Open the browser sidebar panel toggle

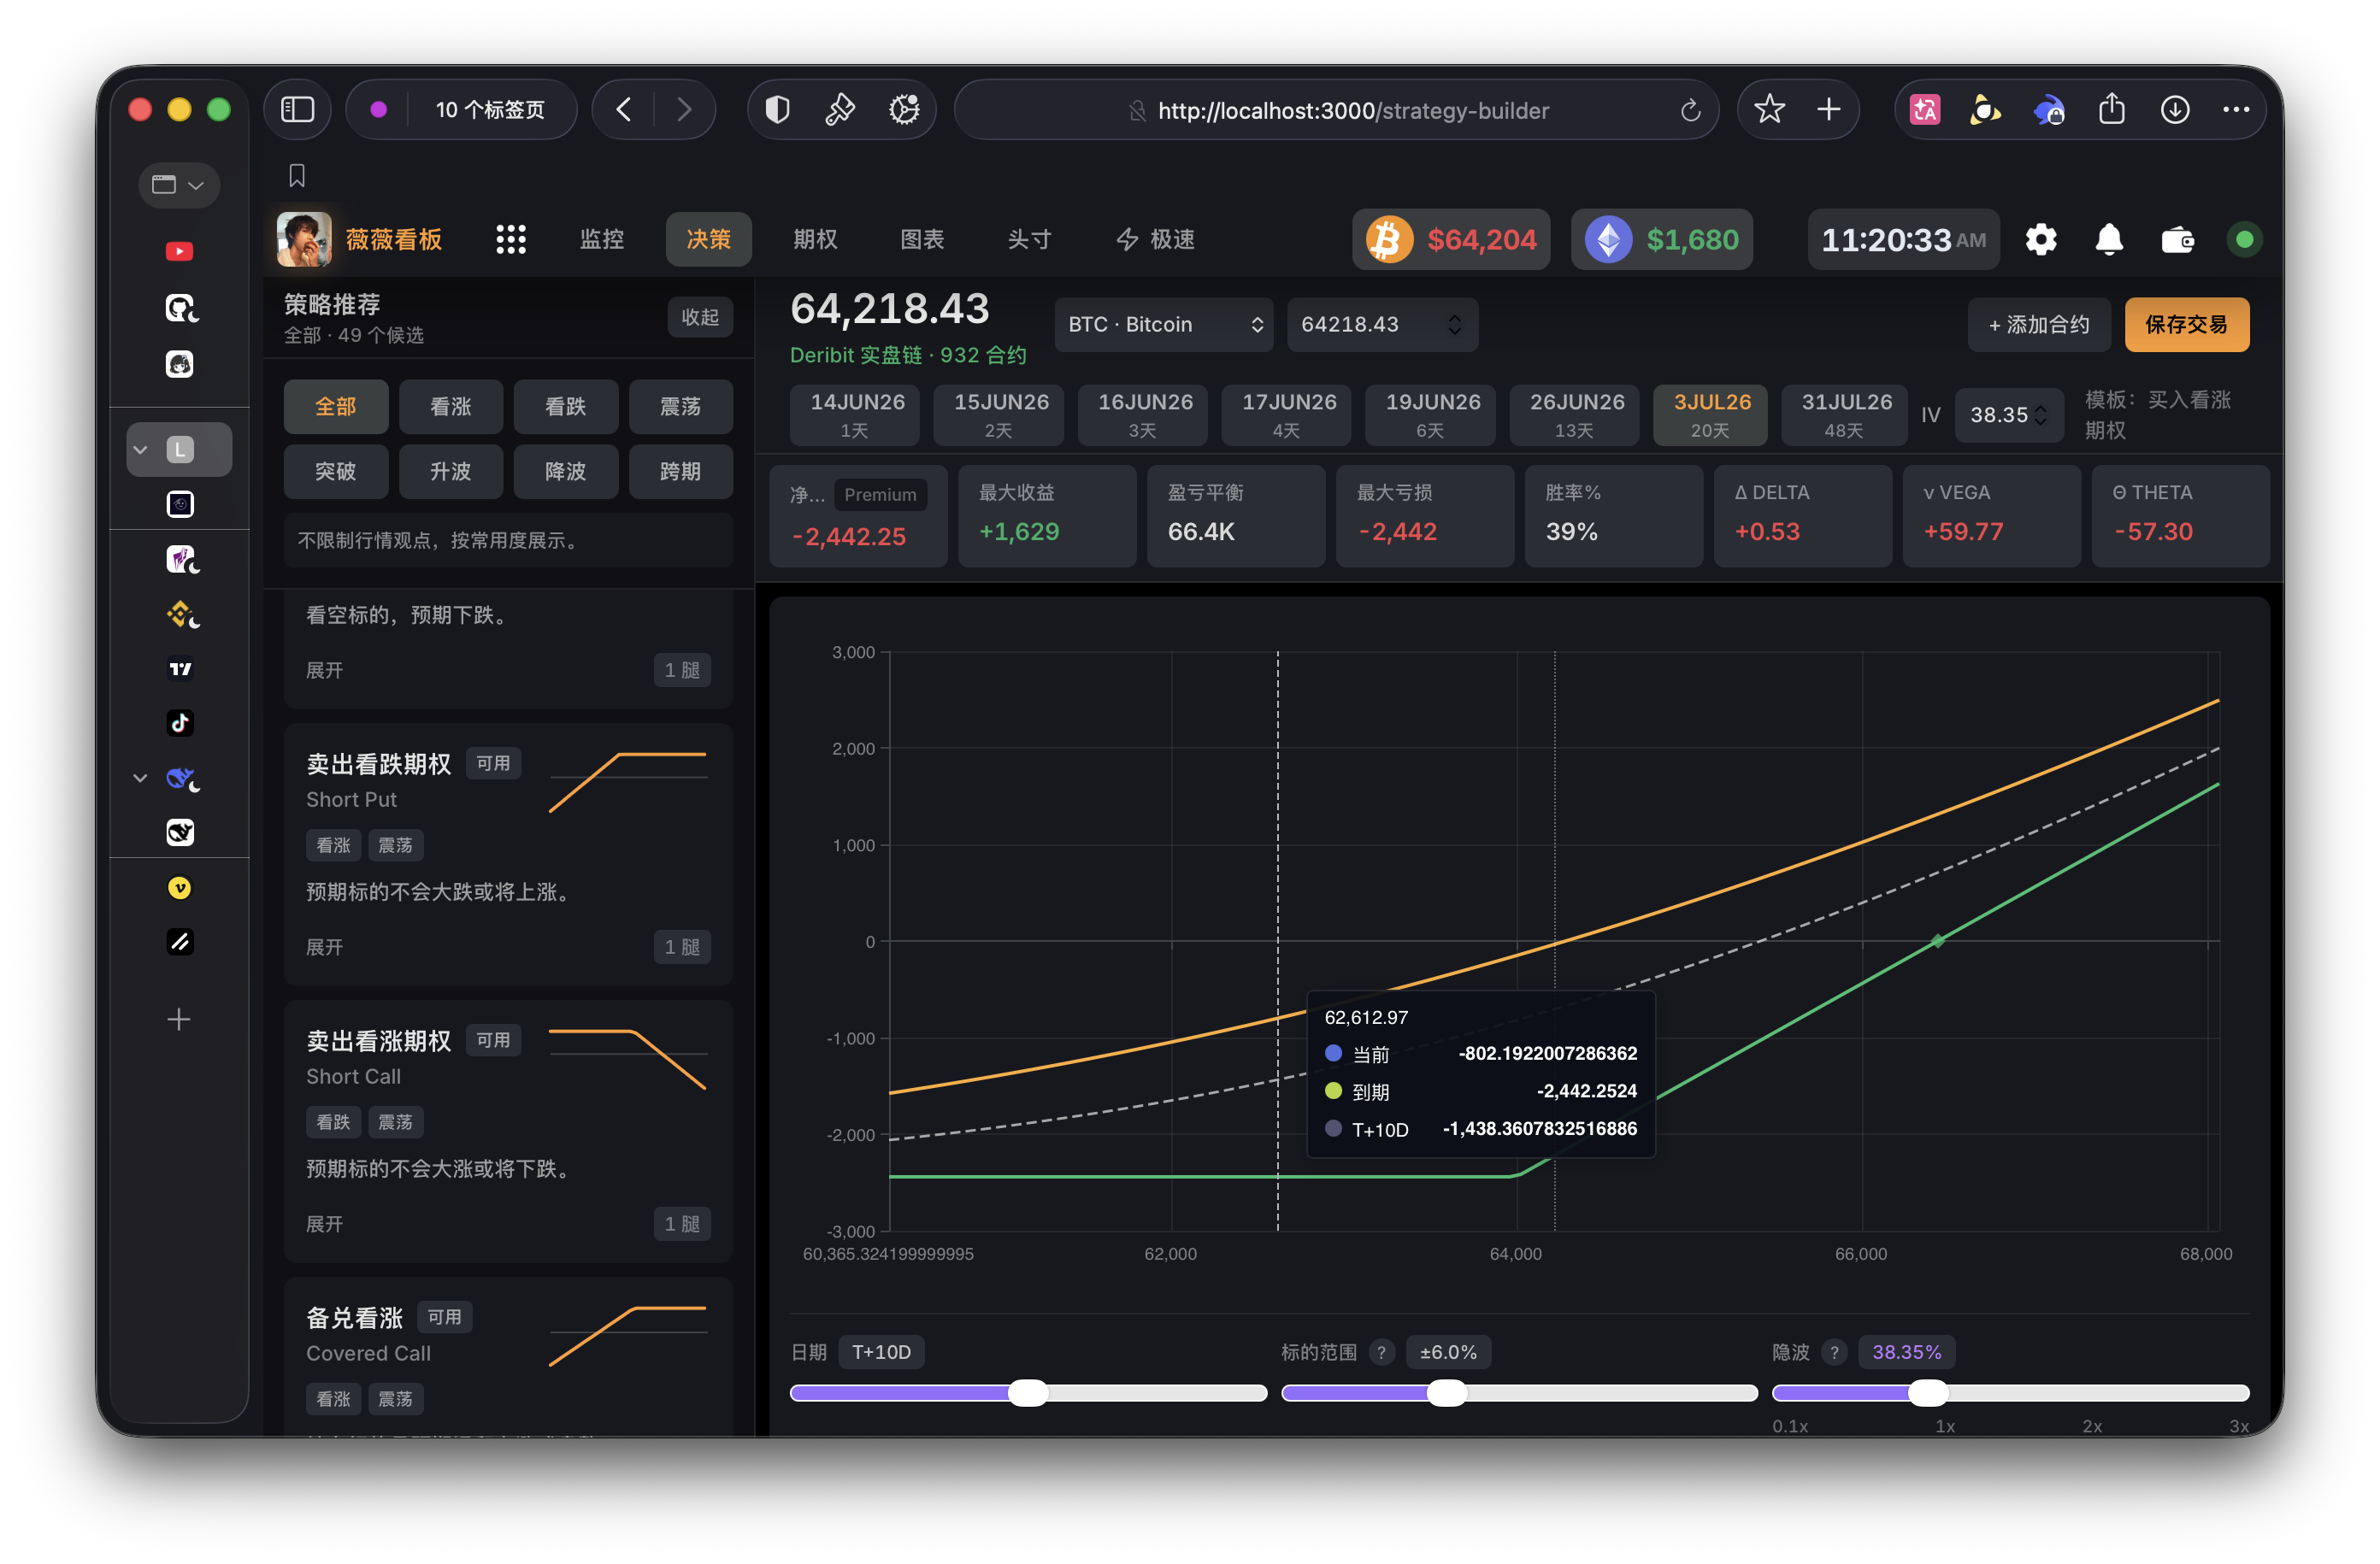pyautogui.click(x=297, y=110)
